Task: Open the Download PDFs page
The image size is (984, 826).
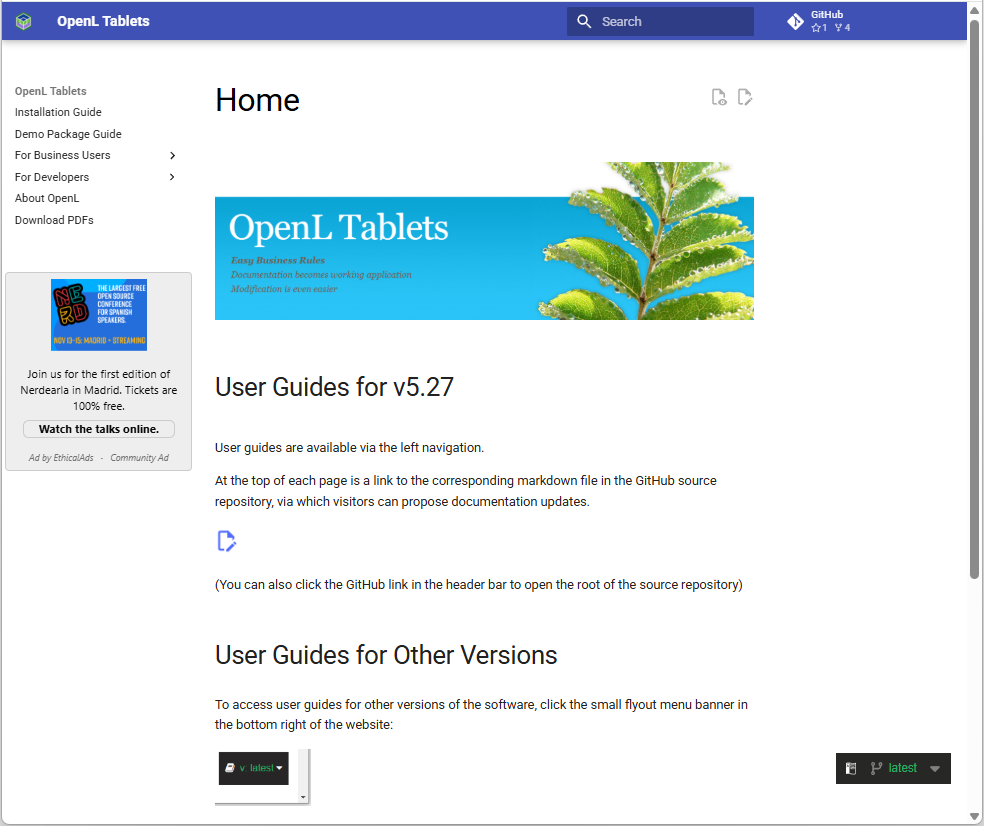Action: [x=54, y=220]
